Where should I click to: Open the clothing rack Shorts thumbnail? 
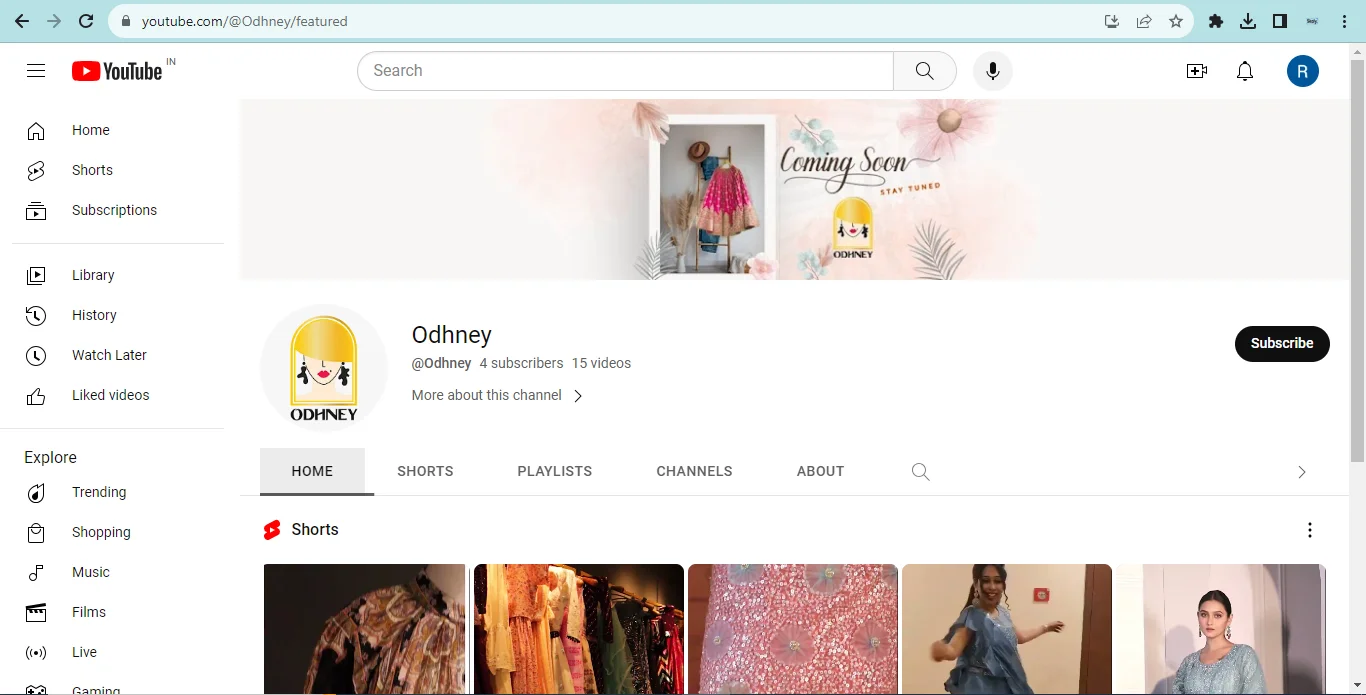pyautogui.click(x=579, y=629)
